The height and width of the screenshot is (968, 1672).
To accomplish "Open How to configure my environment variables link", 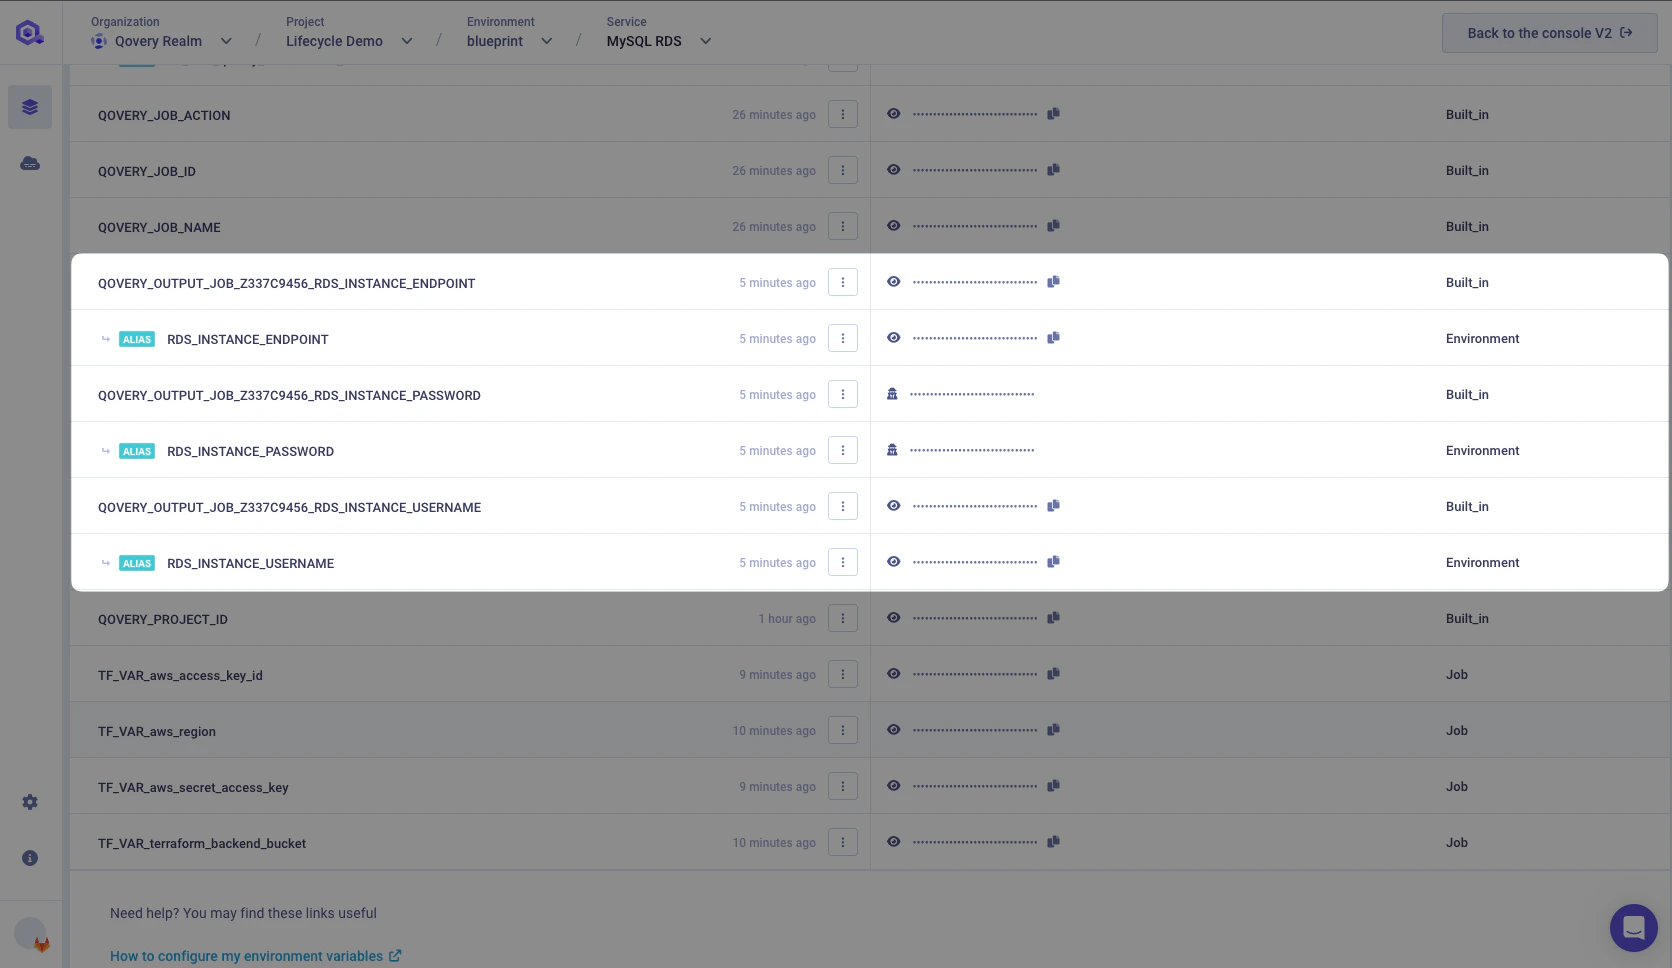I will pyautogui.click(x=255, y=956).
